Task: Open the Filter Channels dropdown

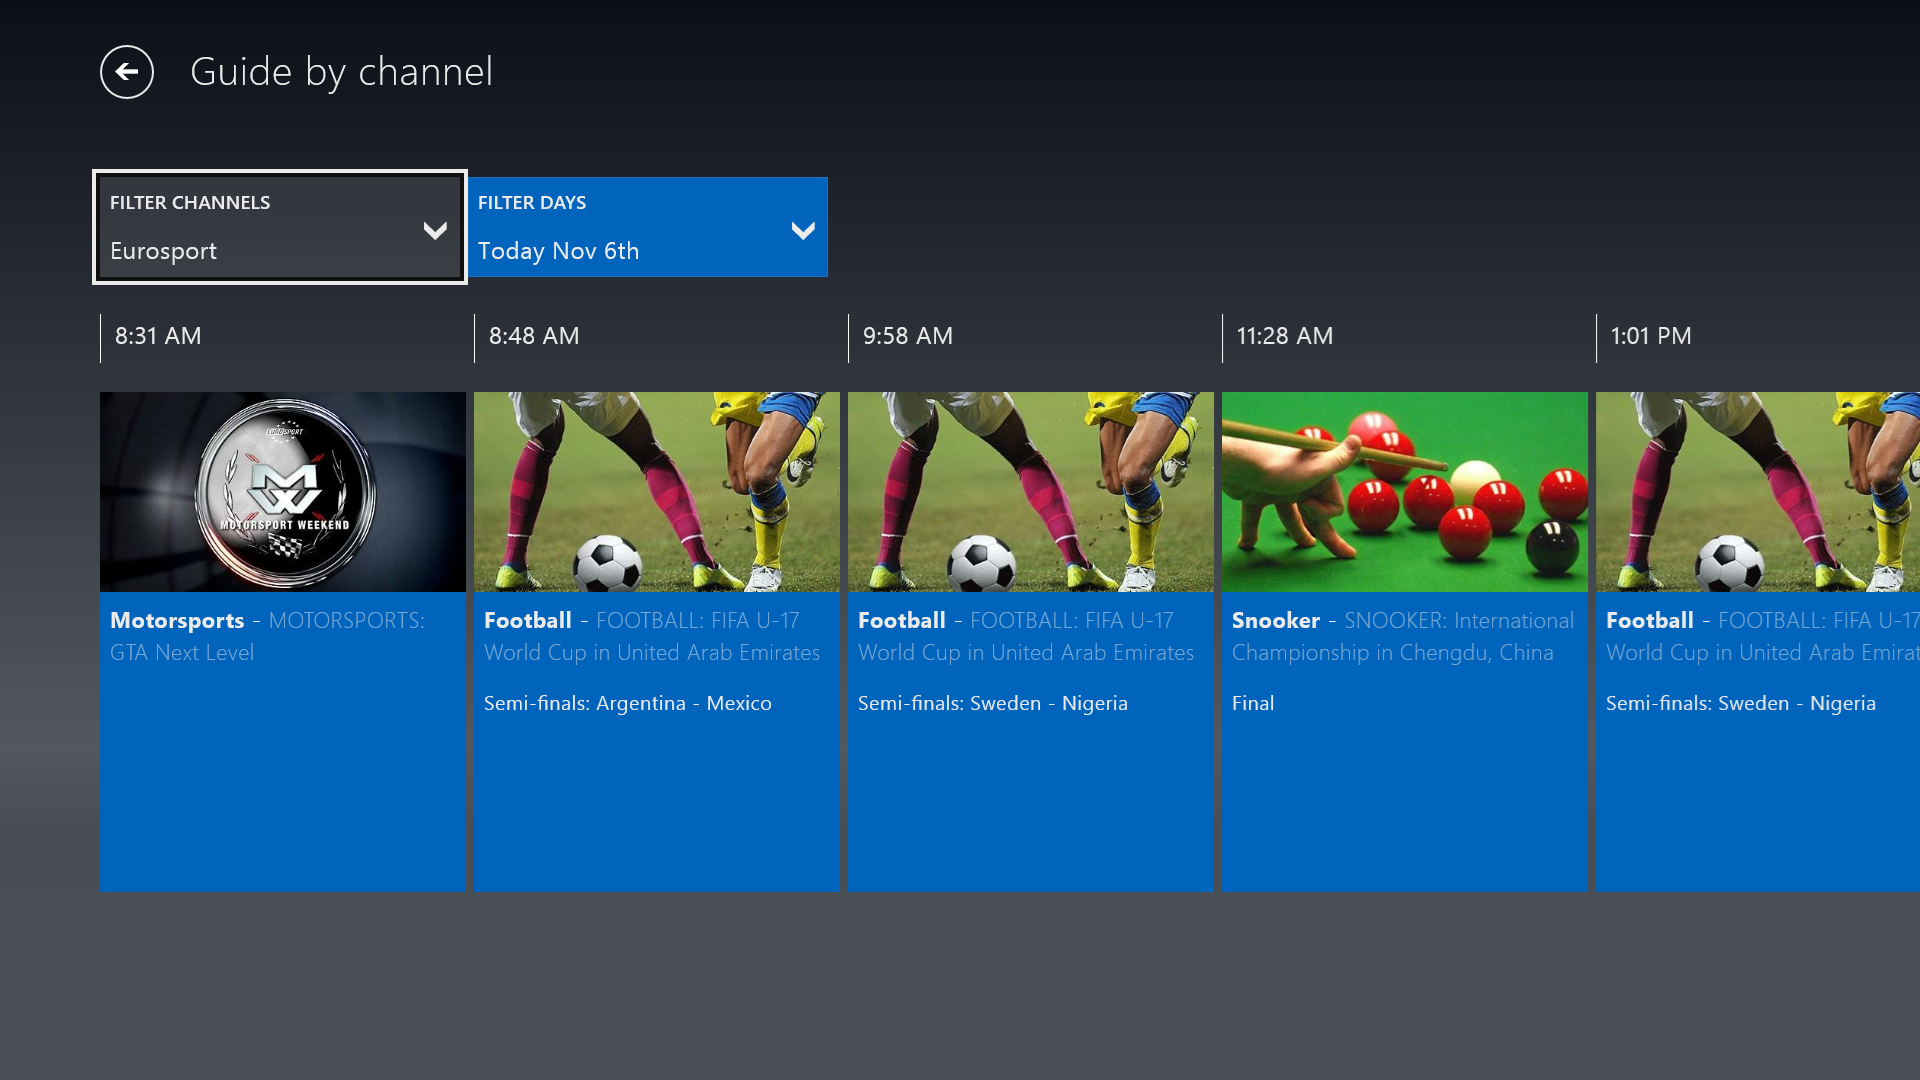Action: (280, 227)
